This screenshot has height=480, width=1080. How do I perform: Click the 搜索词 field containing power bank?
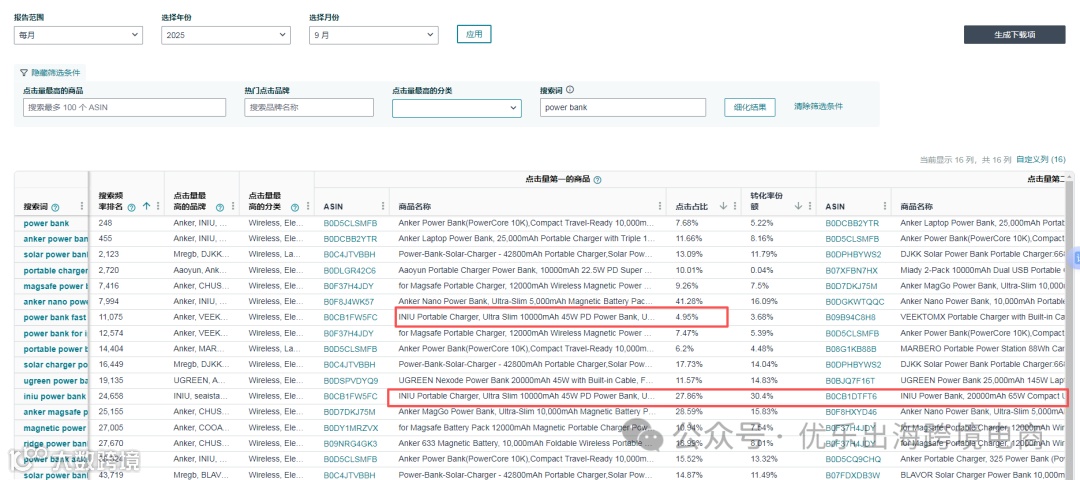point(623,107)
